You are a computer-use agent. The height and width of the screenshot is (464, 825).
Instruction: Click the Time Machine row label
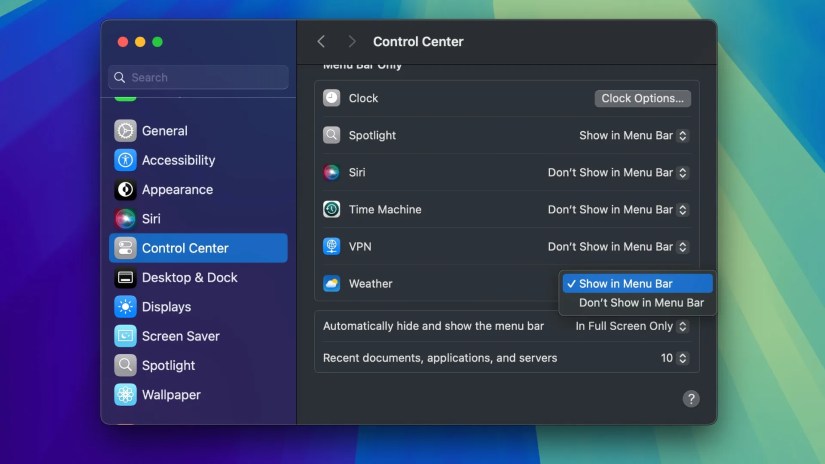(x=385, y=209)
